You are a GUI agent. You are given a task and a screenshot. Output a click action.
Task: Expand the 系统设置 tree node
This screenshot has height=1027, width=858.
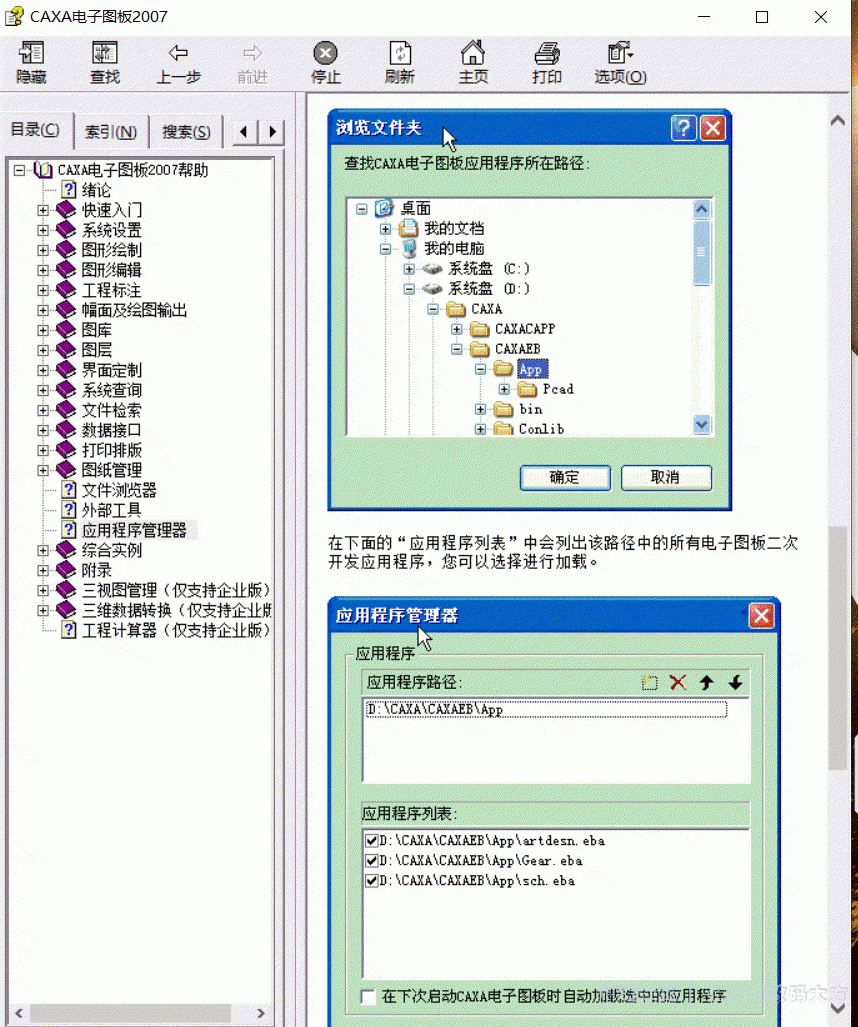point(43,230)
